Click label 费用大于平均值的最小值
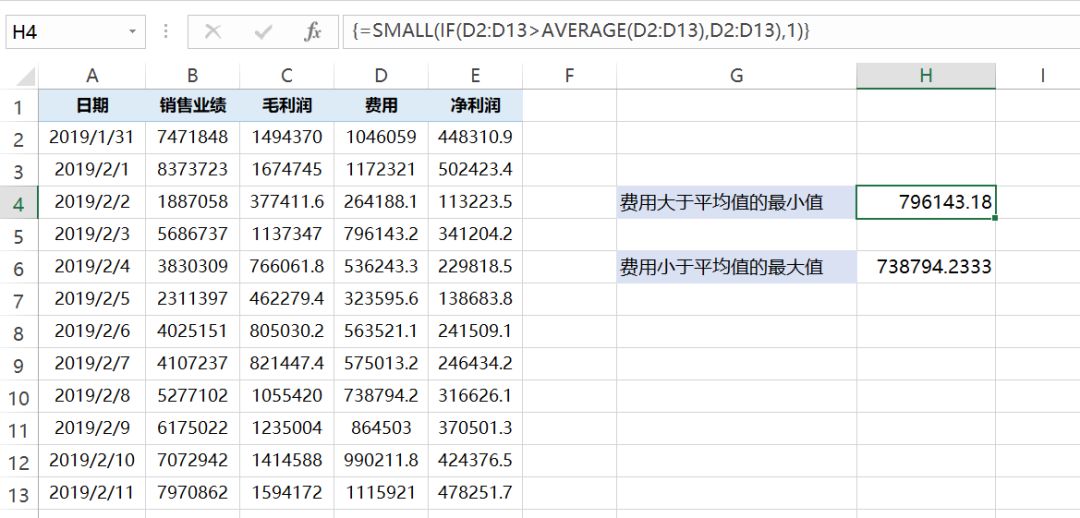This screenshot has width=1080, height=518. [736, 203]
